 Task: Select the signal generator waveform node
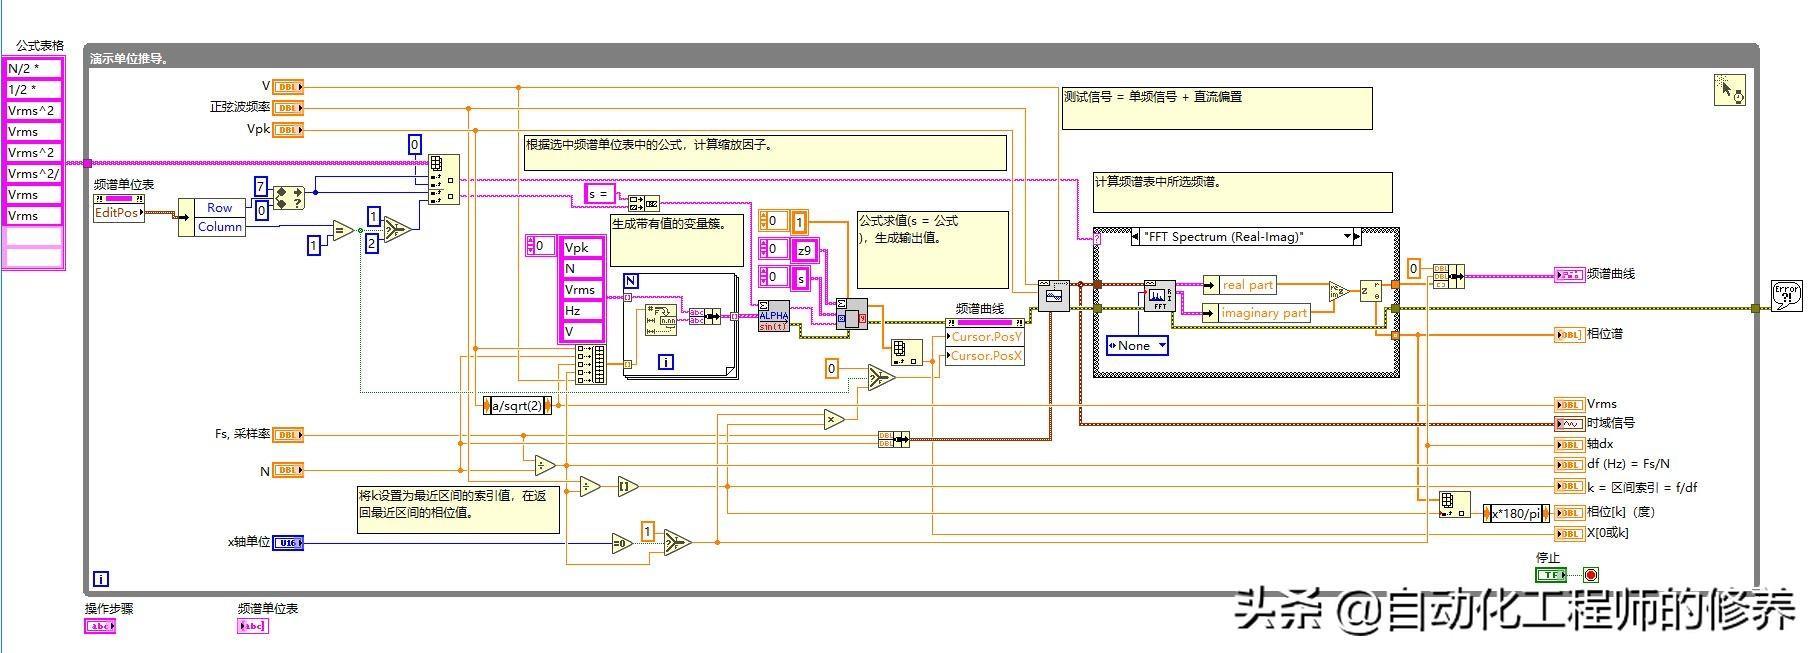1053,296
